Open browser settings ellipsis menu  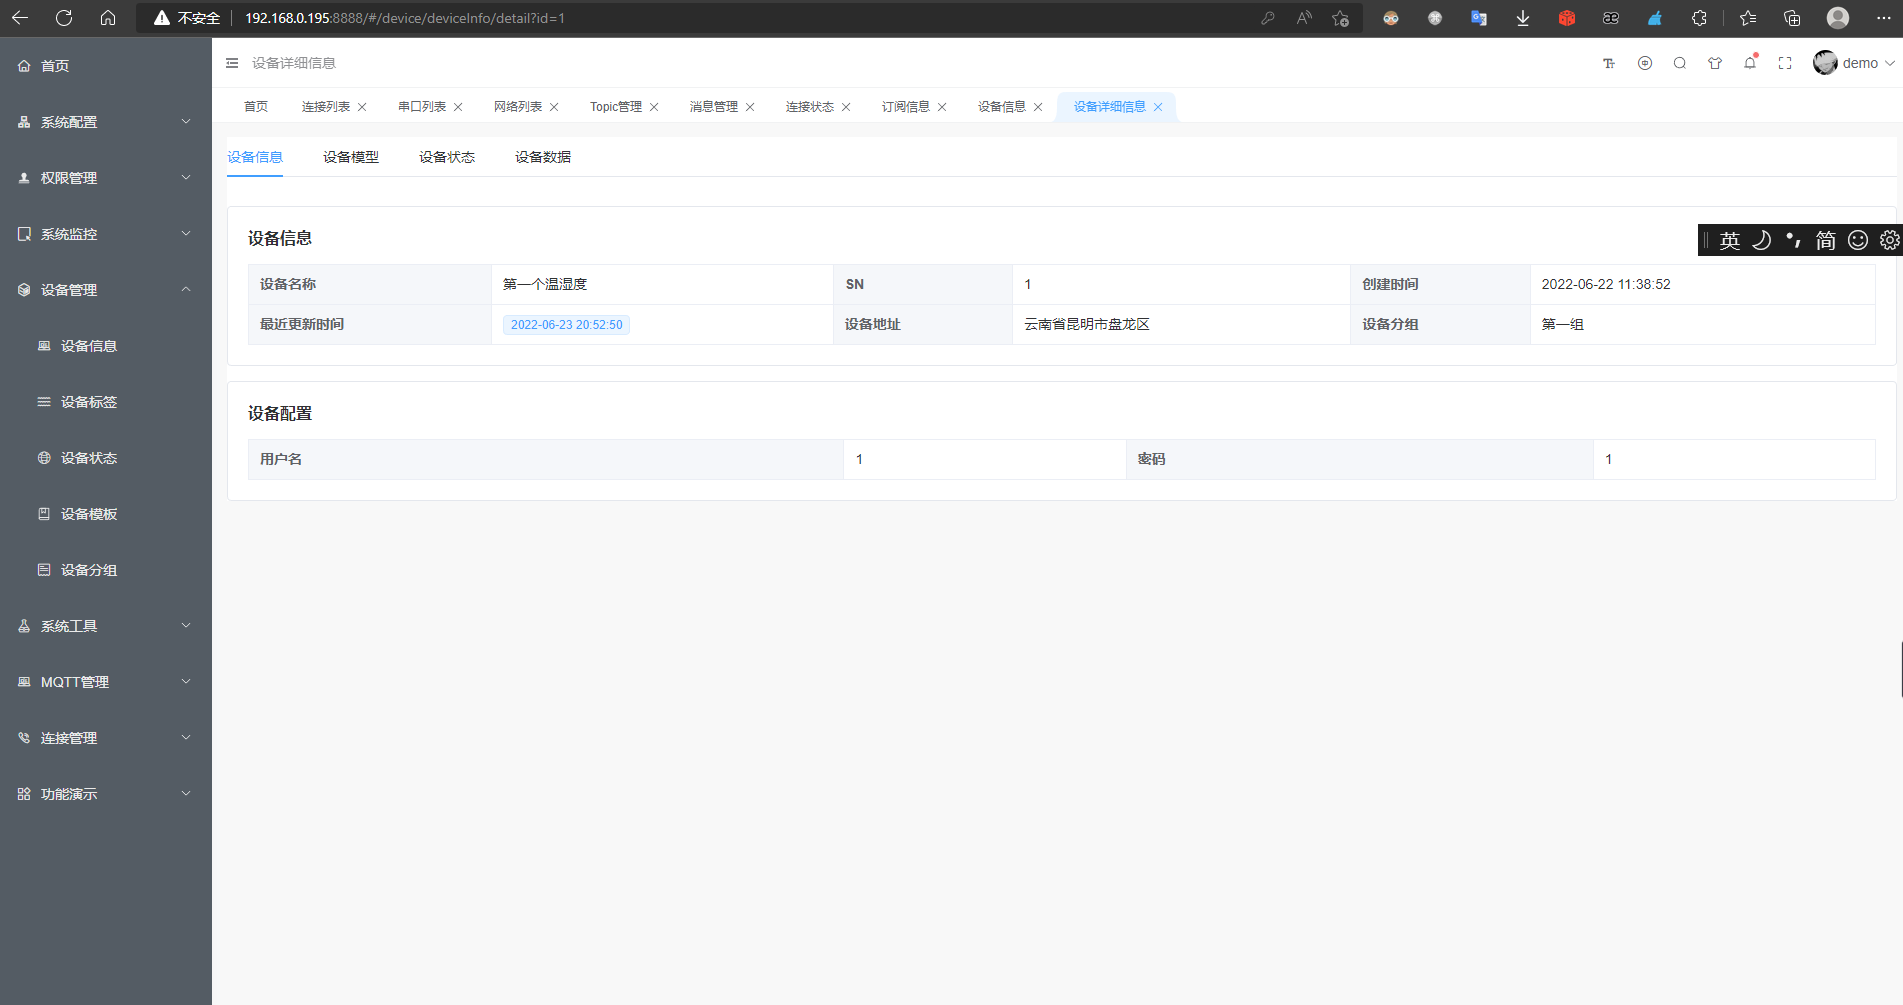coord(1883,18)
